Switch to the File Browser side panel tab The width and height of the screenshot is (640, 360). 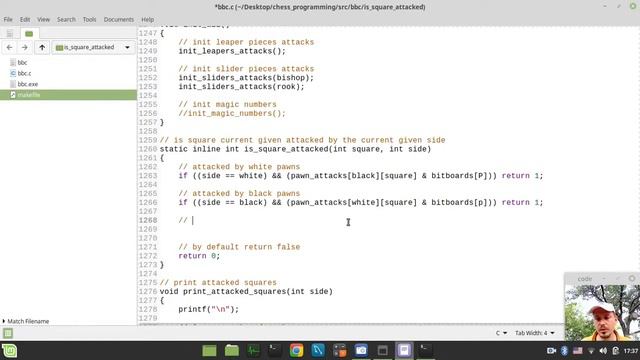point(29,33)
